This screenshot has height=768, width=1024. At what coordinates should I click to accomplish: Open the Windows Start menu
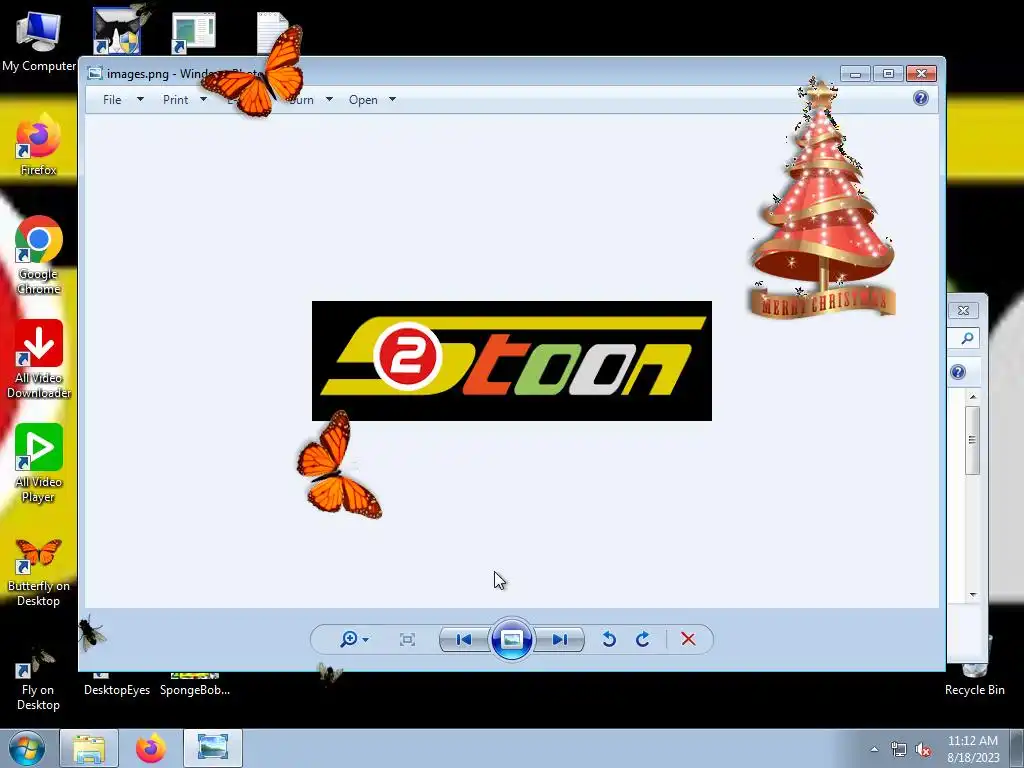tap(27, 748)
